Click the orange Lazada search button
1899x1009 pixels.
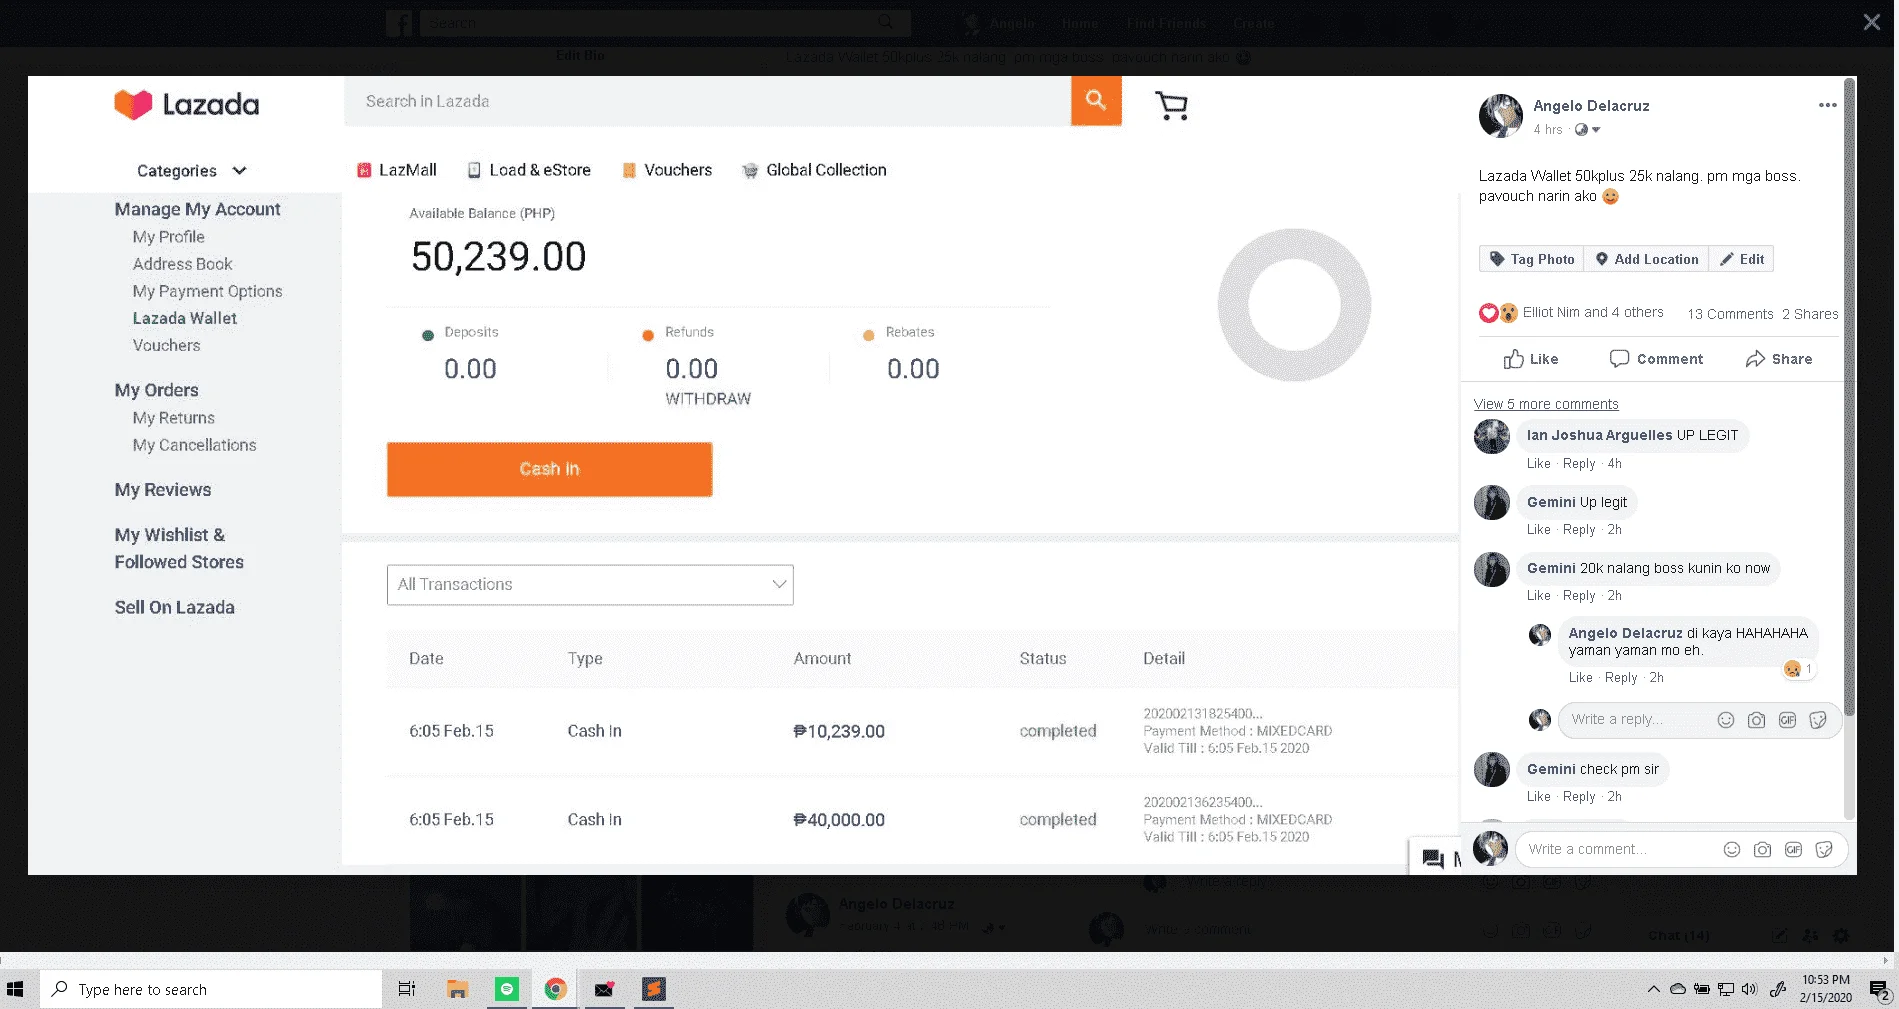1096,101
